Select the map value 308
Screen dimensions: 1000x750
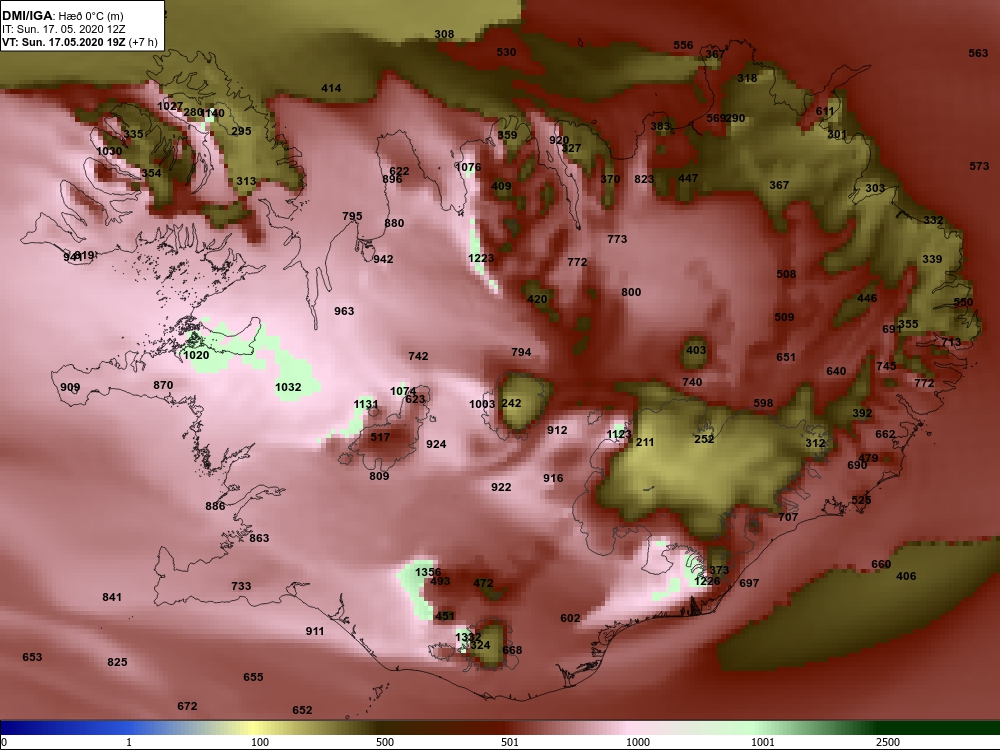pyautogui.click(x=444, y=34)
